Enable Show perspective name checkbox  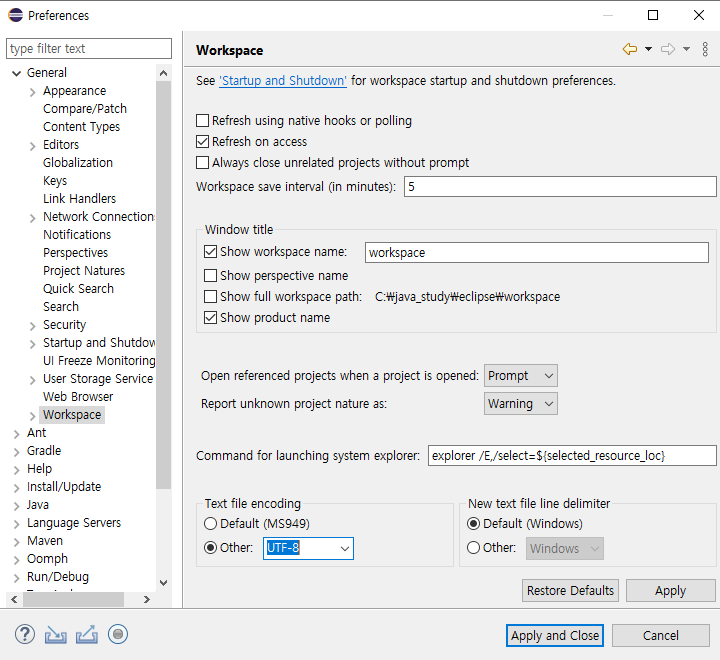pos(210,276)
